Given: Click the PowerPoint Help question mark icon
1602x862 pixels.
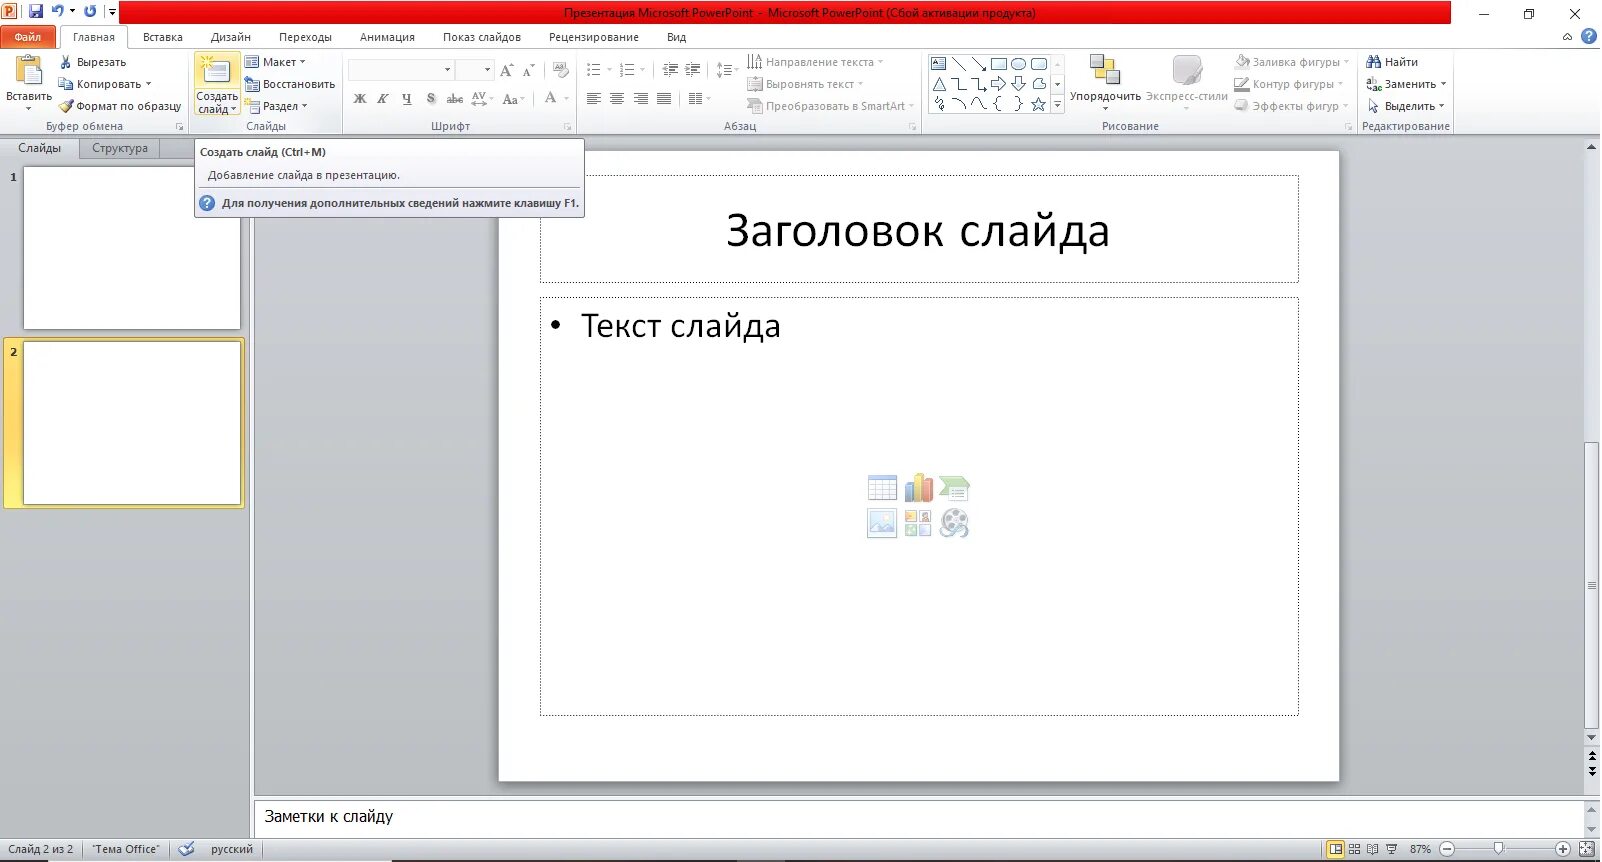Looking at the screenshot, I should (x=1588, y=37).
